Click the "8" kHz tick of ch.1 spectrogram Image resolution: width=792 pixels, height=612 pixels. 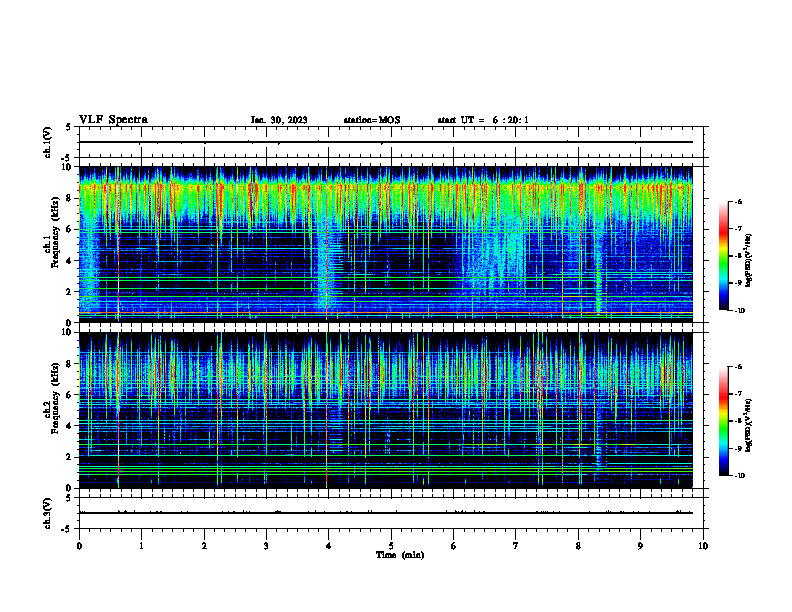[70, 198]
